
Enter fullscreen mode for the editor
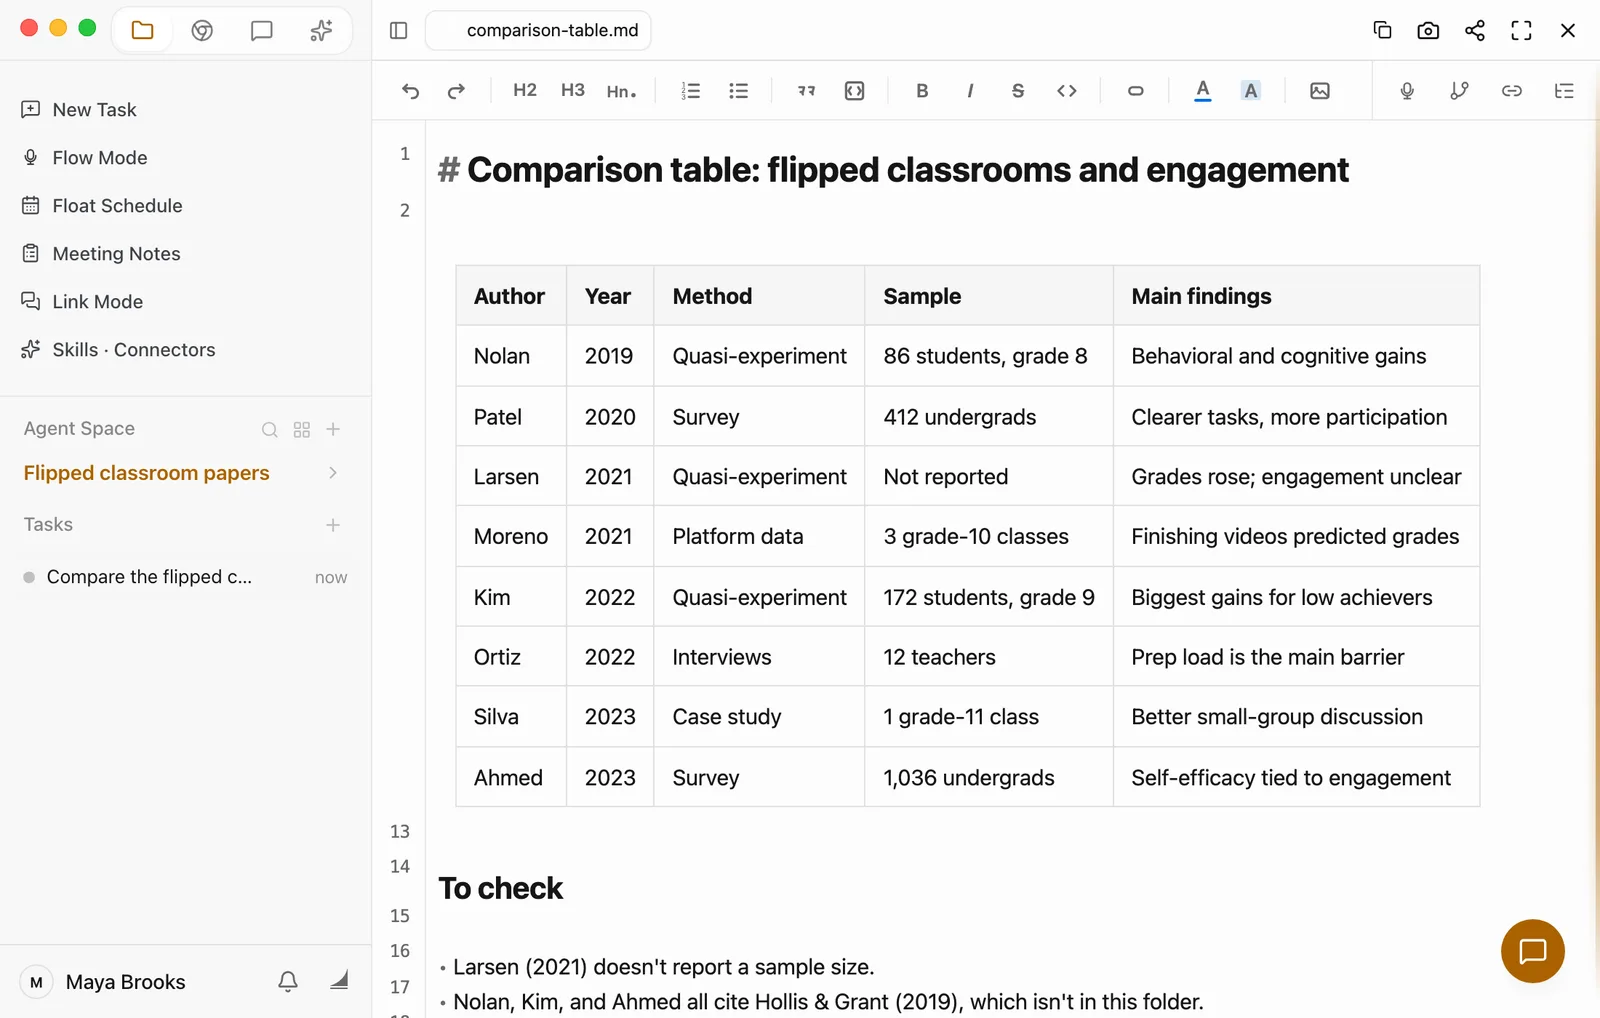[1521, 30]
